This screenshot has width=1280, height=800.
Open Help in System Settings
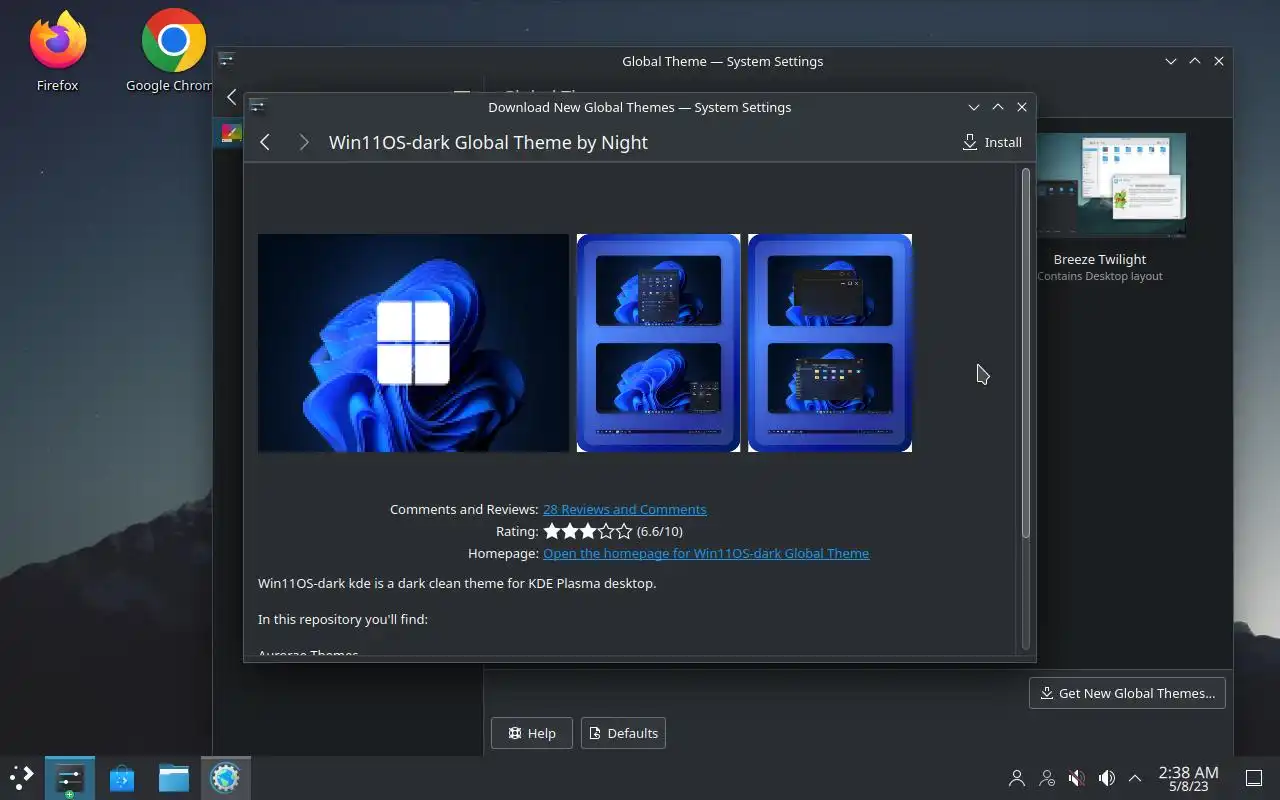(531, 733)
